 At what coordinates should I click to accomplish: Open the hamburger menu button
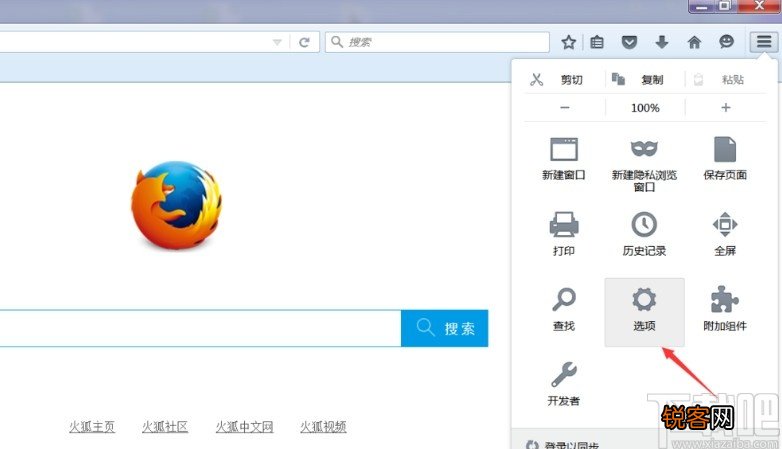point(764,42)
